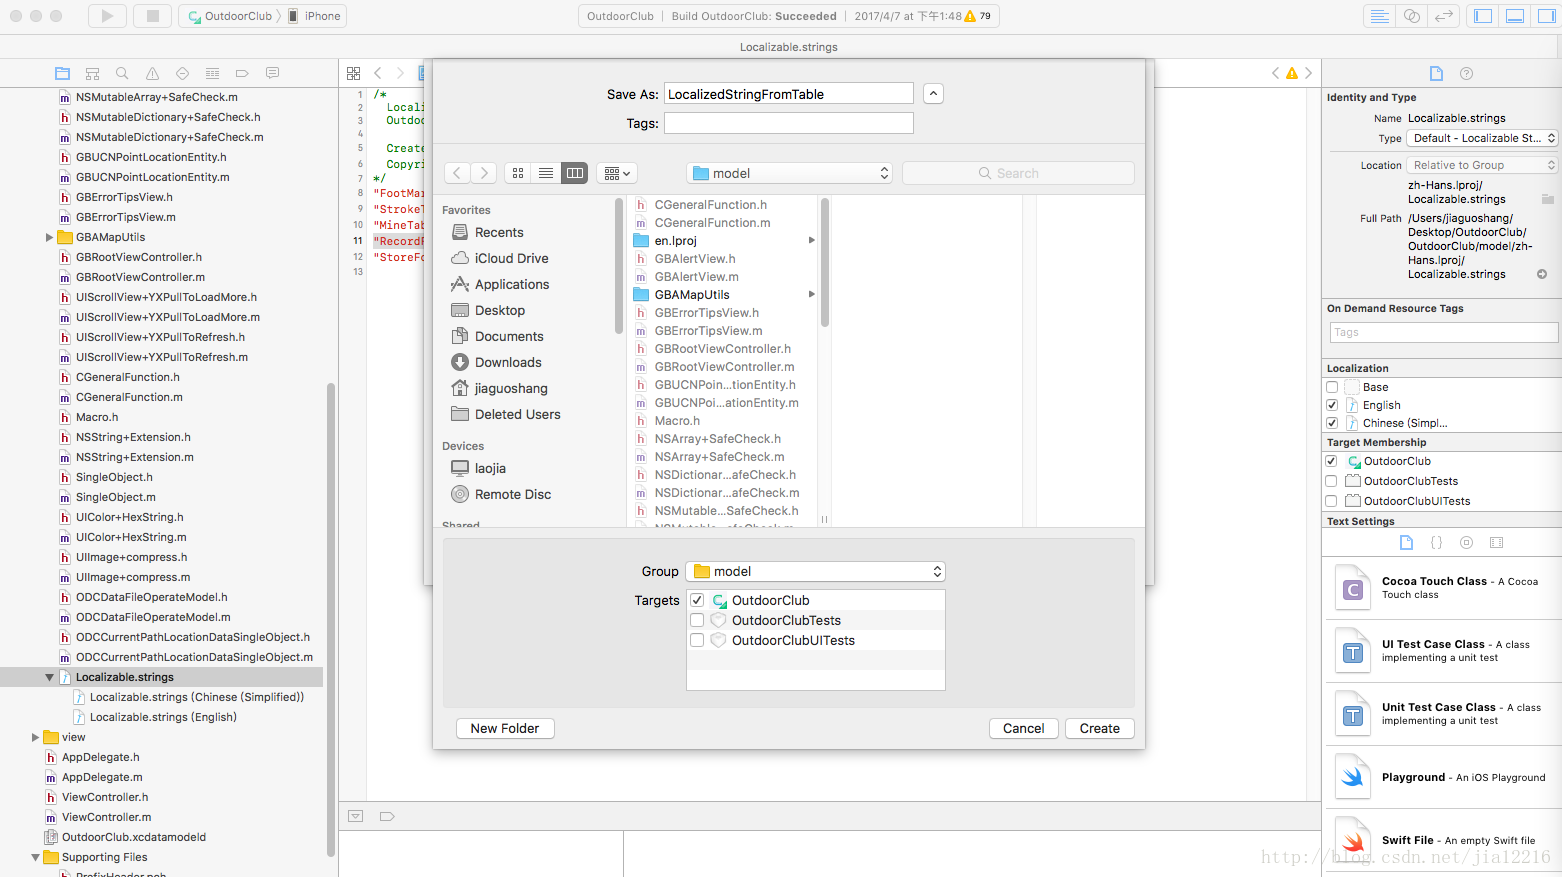
Task: Select Desktop in sidebar
Action: point(488,310)
